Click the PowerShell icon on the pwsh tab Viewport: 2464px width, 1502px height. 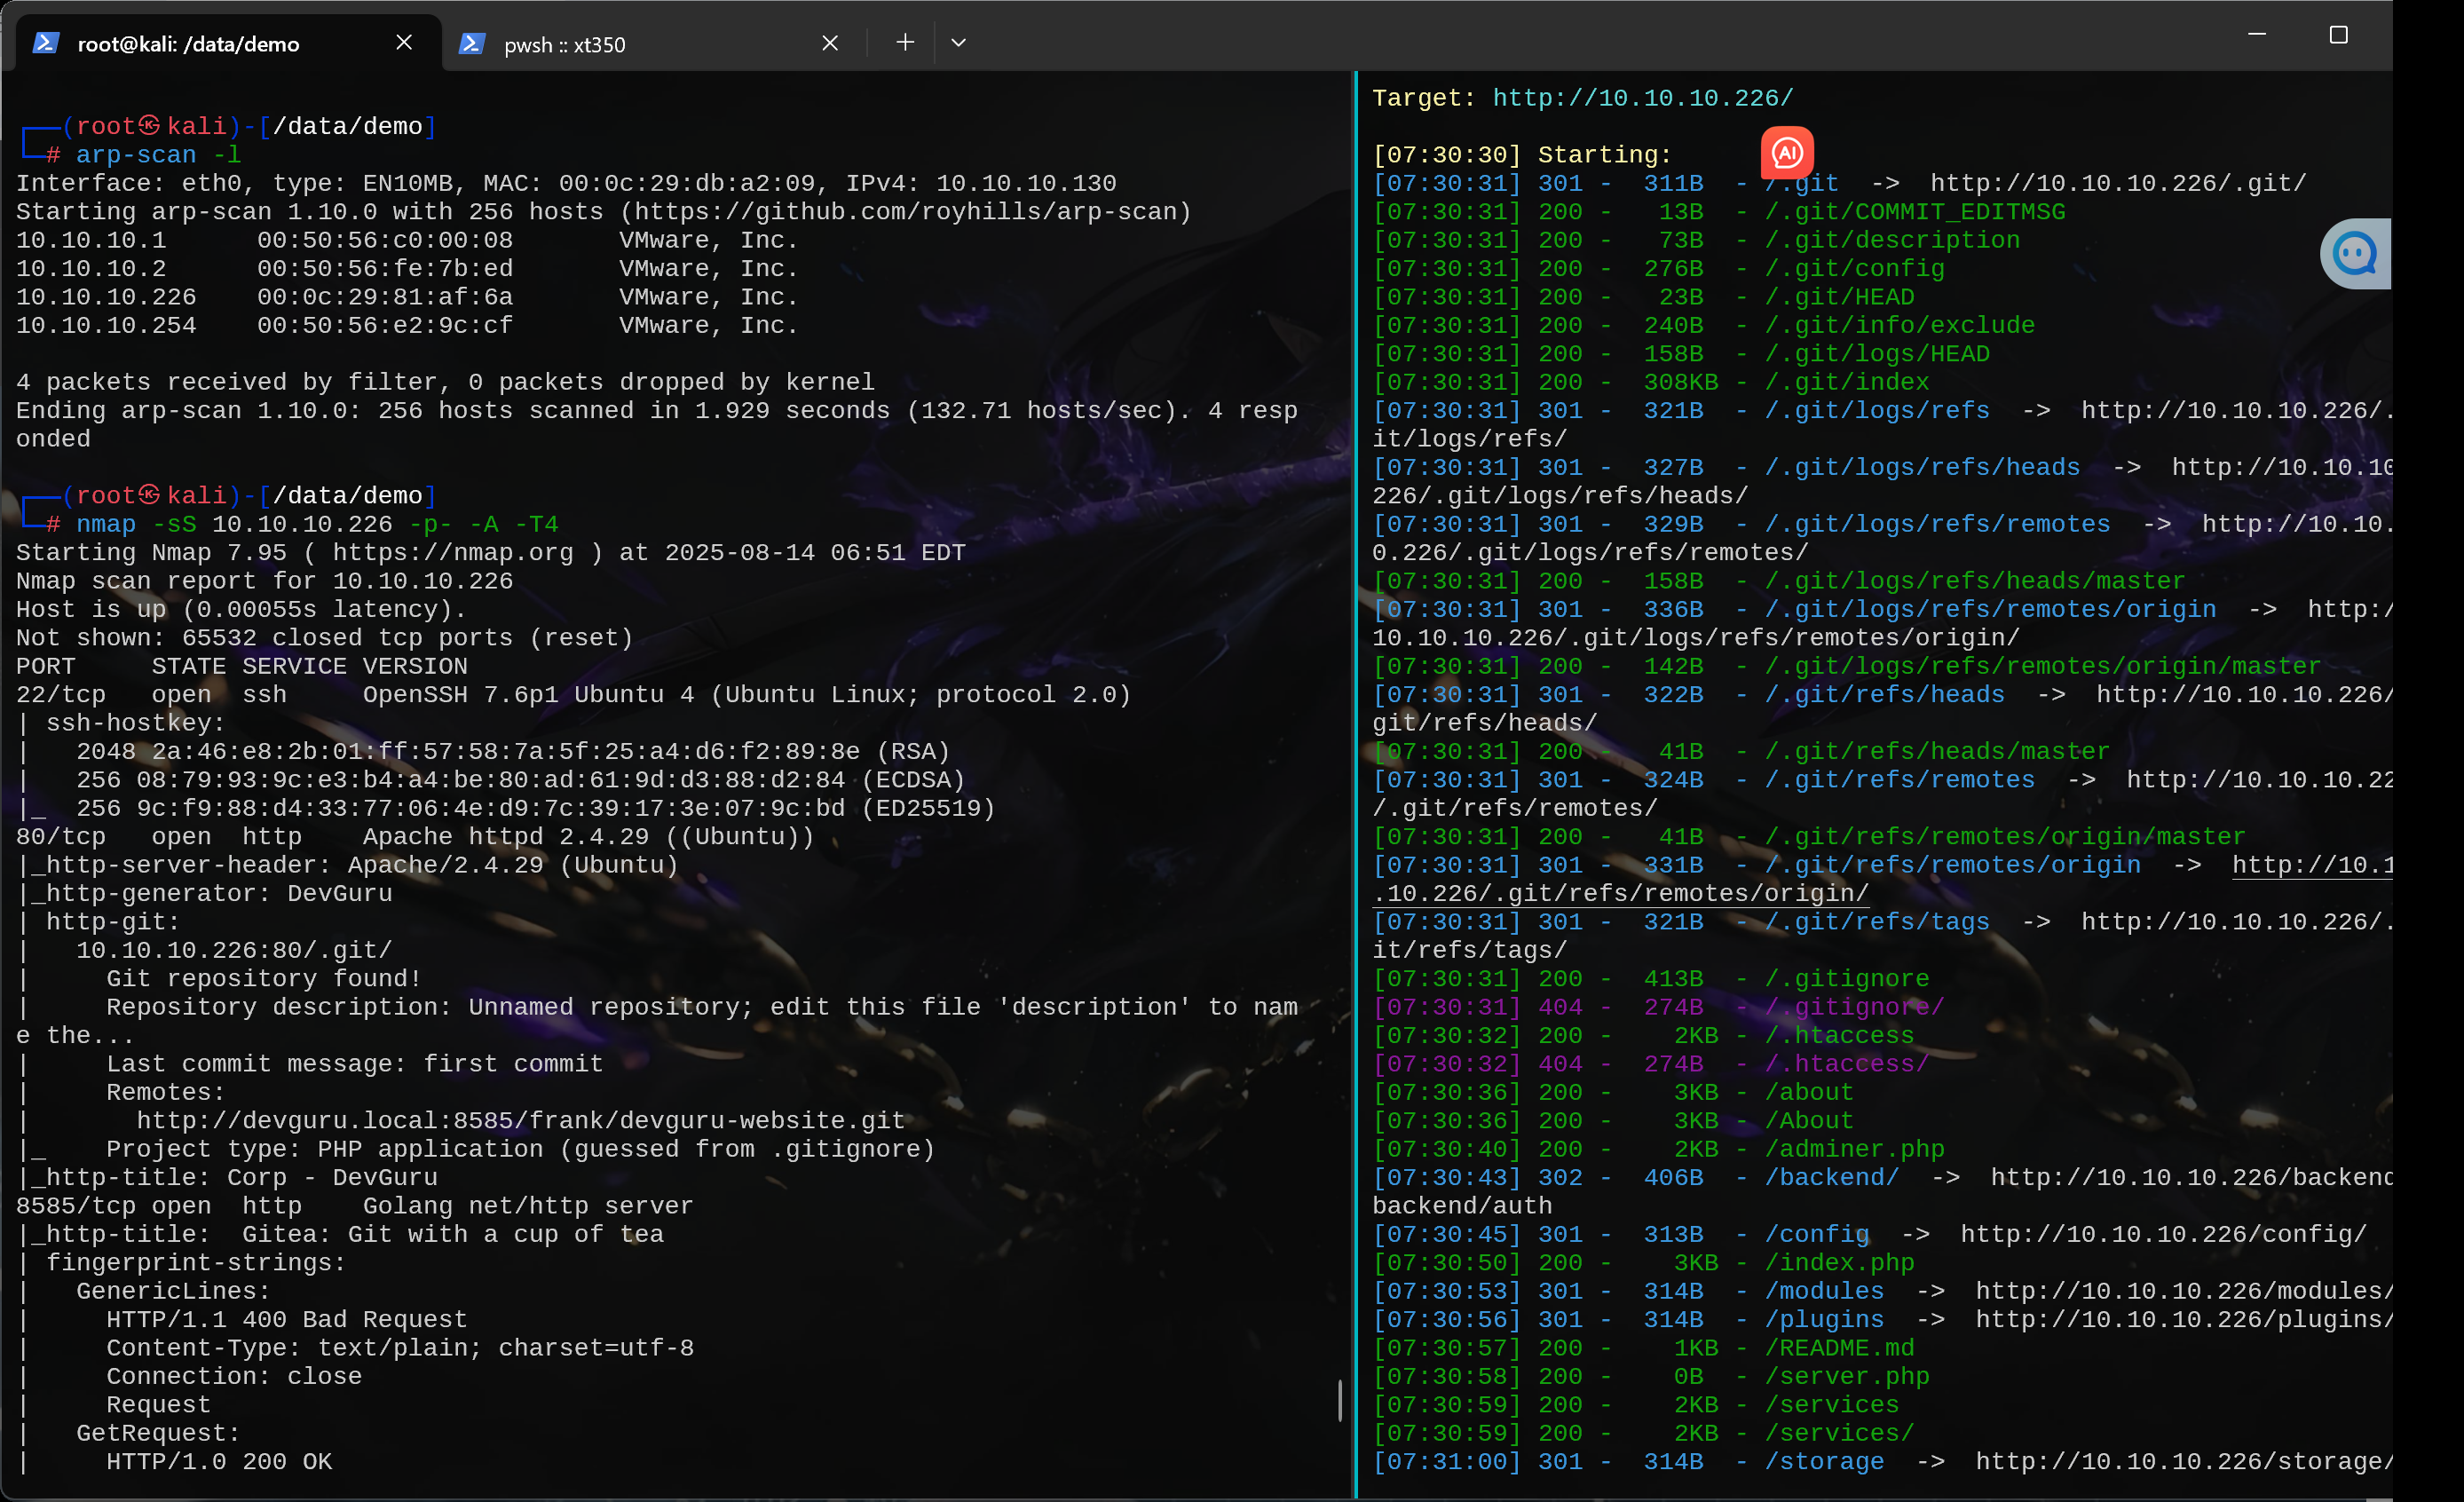click(471, 44)
